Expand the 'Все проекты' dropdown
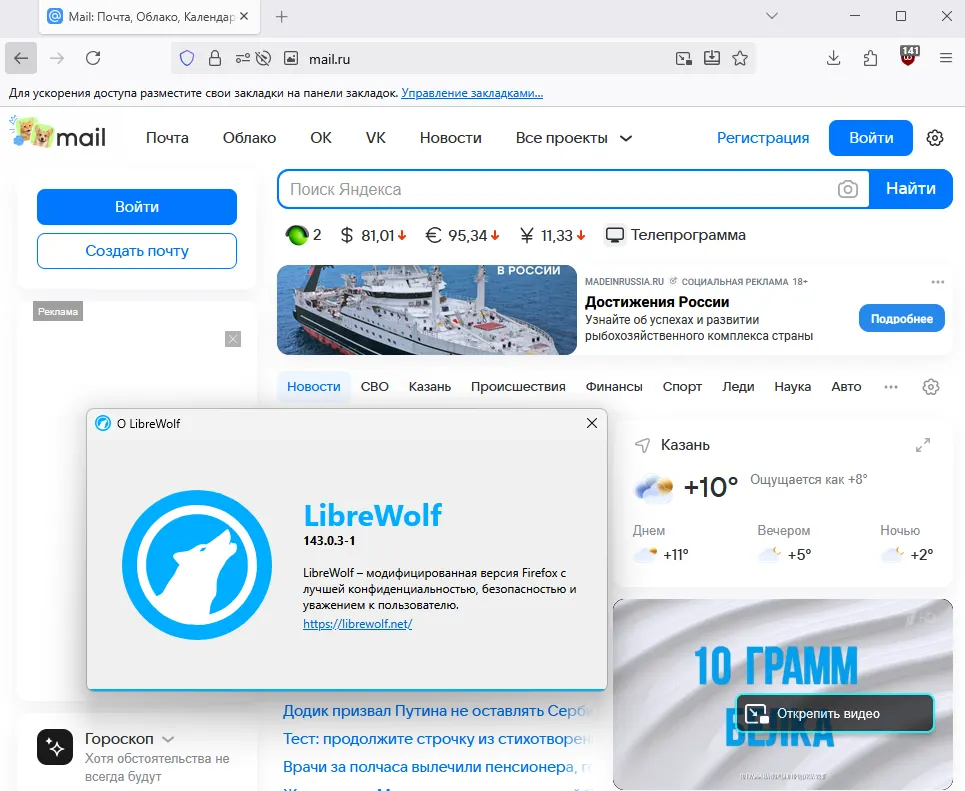Image resolution: width=965 pixels, height=791 pixels. tap(574, 138)
